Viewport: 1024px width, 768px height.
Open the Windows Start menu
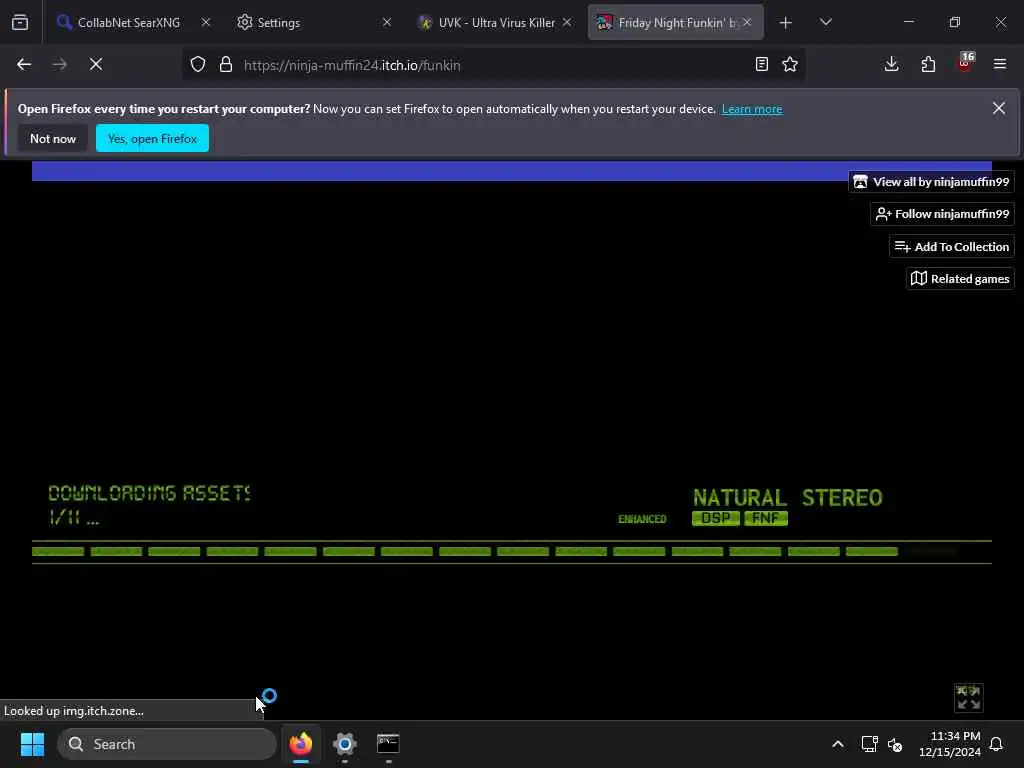click(x=33, y=744)
